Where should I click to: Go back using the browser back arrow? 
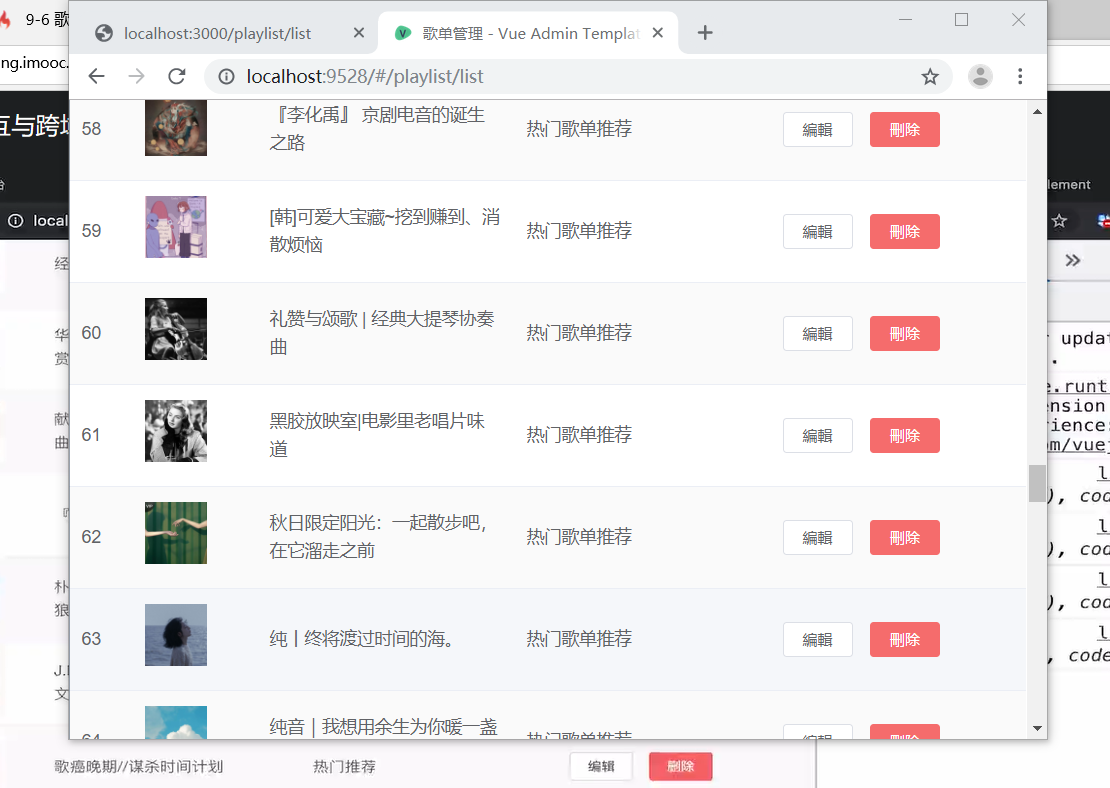coord(96,76)
